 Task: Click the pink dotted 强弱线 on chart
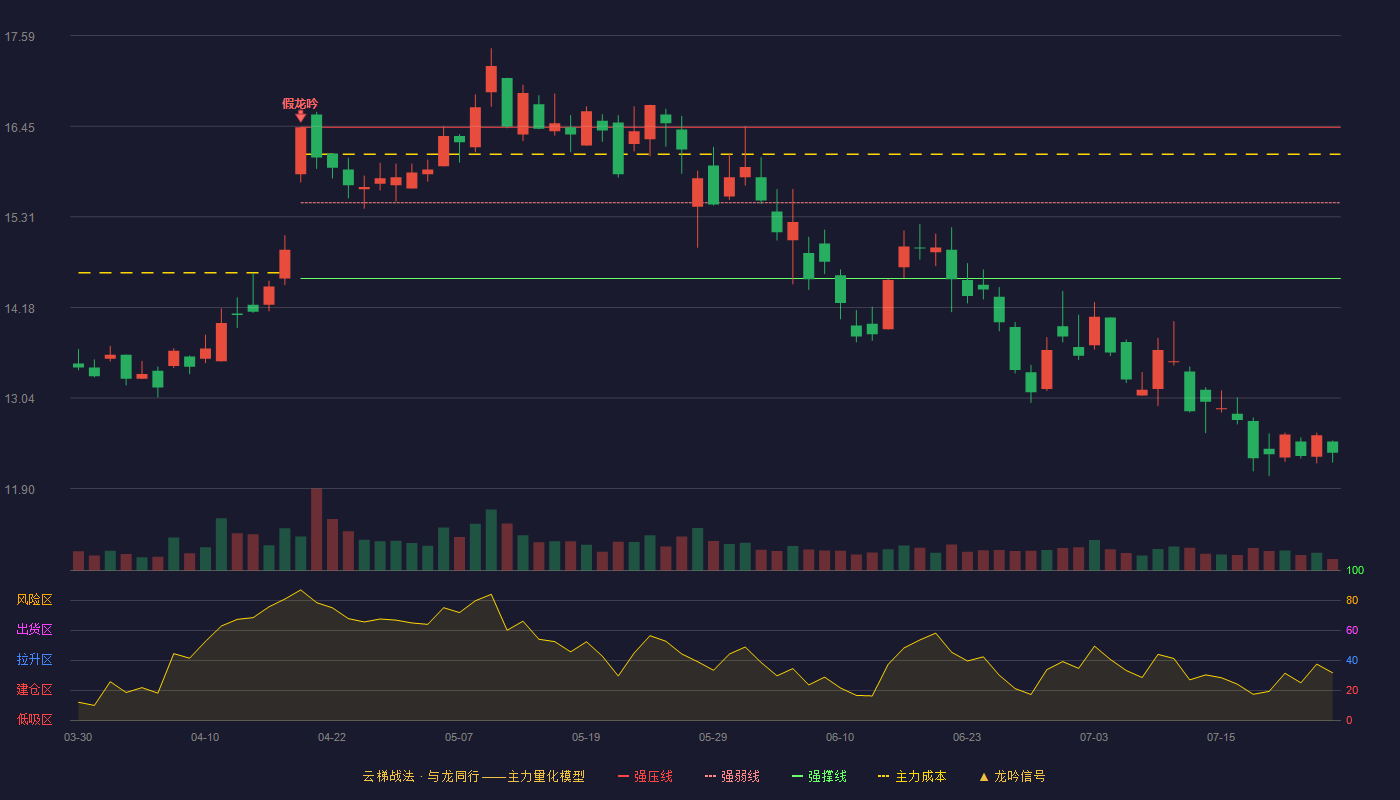[x=820, y=203]
